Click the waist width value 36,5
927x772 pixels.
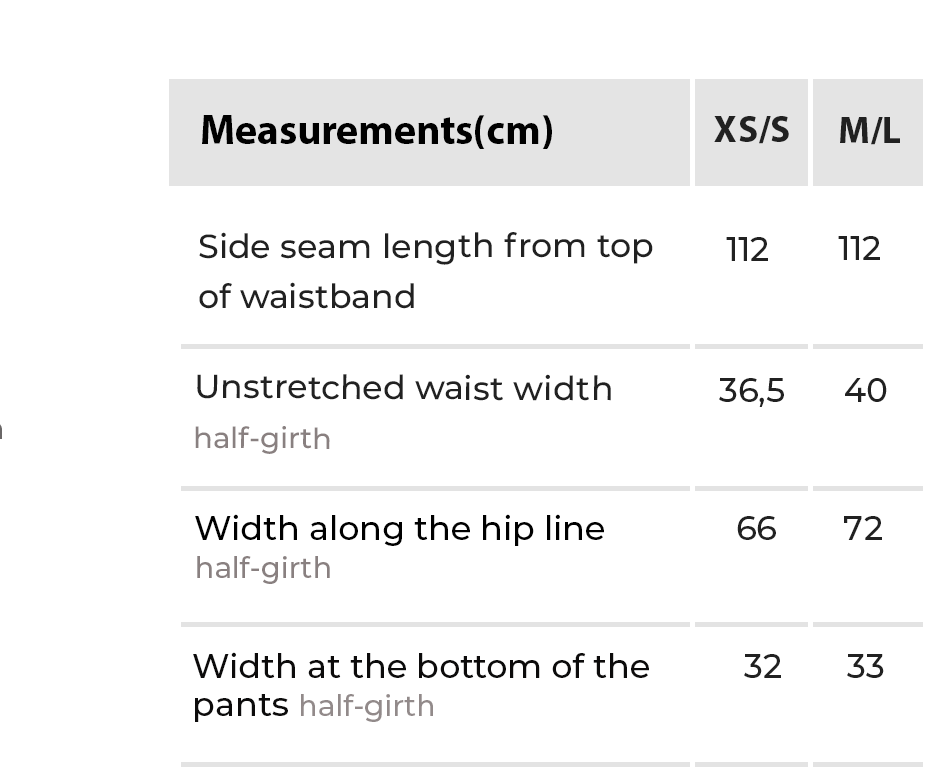[751, 390]
